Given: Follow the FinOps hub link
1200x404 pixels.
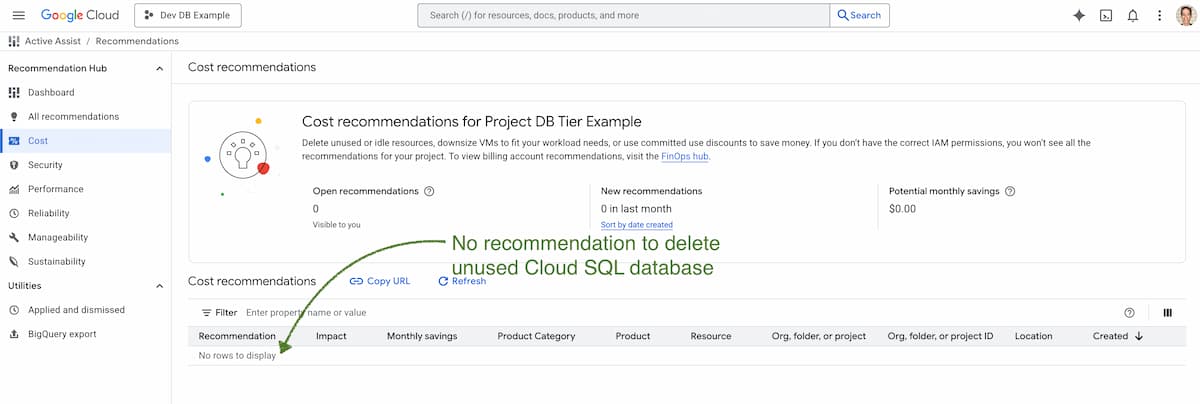Looking at the screenshot, I should [x=685, y=157].
